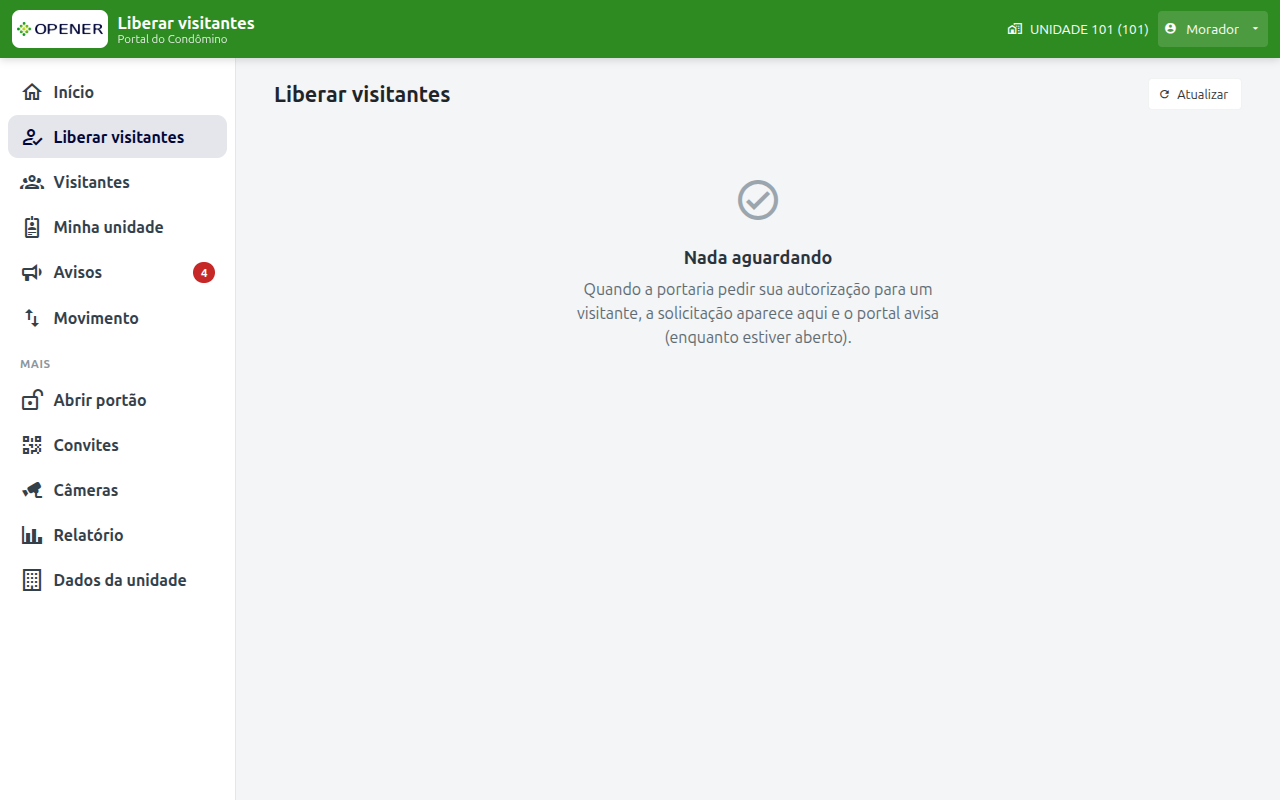
Task: Click the empty-state checkmark circle icon
Action: (x=758, y=200)
